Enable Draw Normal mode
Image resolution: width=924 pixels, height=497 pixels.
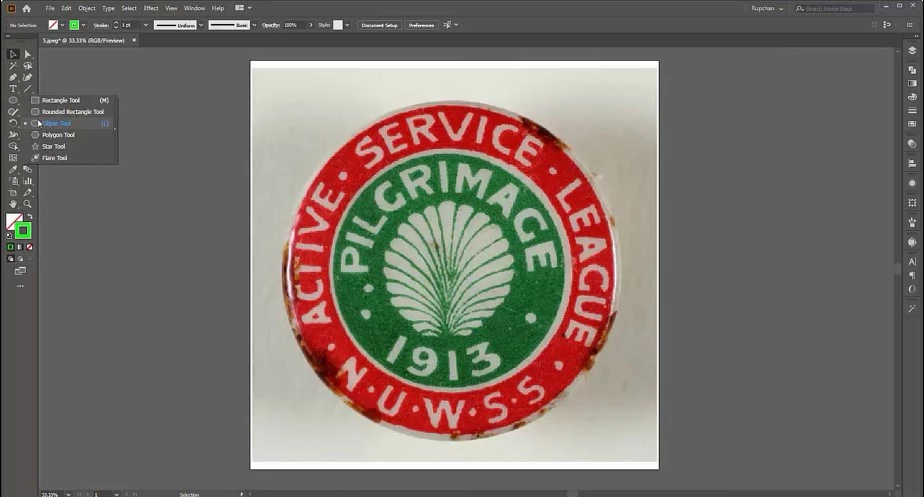(11, 259)
